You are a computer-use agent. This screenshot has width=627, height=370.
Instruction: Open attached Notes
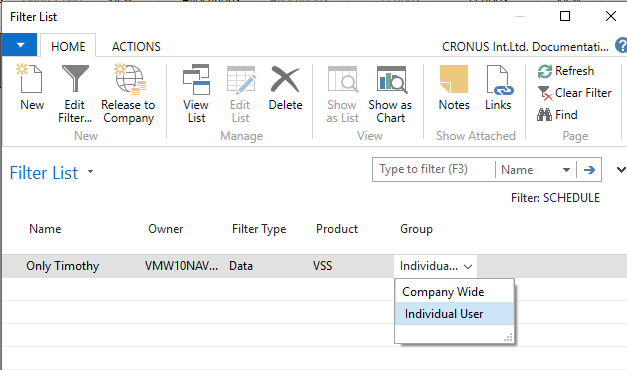pos(454,87)
